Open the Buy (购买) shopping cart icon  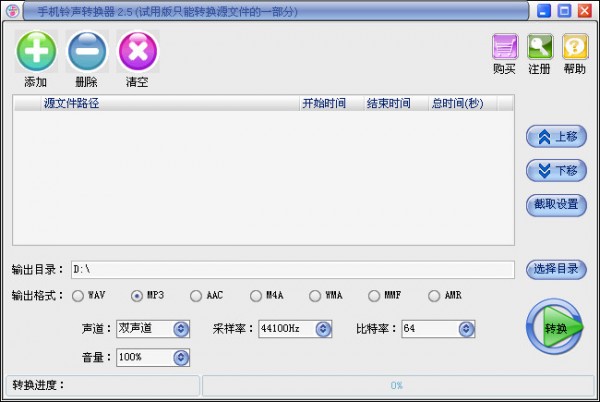pyautogui.click(x=505, y=47)
